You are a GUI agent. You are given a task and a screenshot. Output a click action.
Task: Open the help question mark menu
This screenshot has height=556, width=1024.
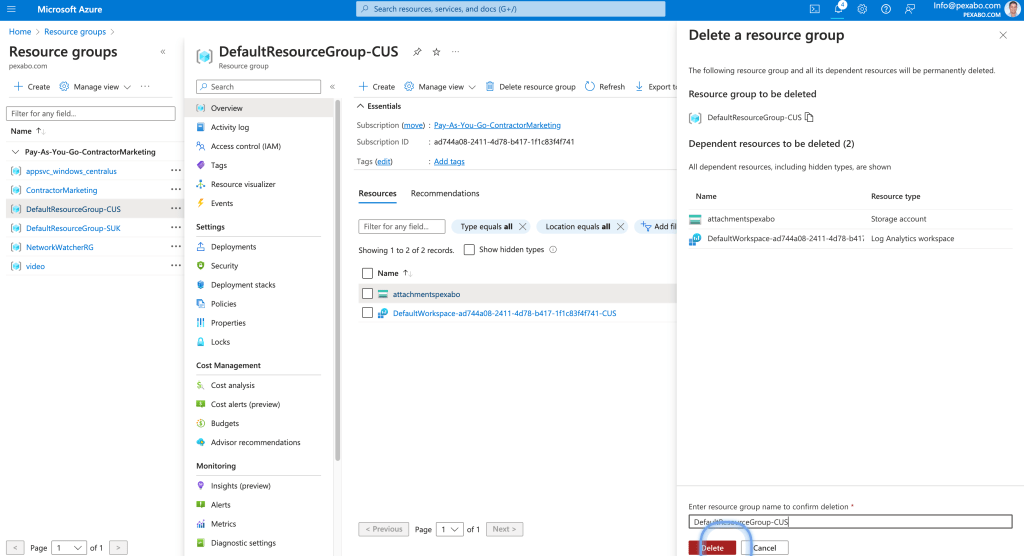pos(886,9)
